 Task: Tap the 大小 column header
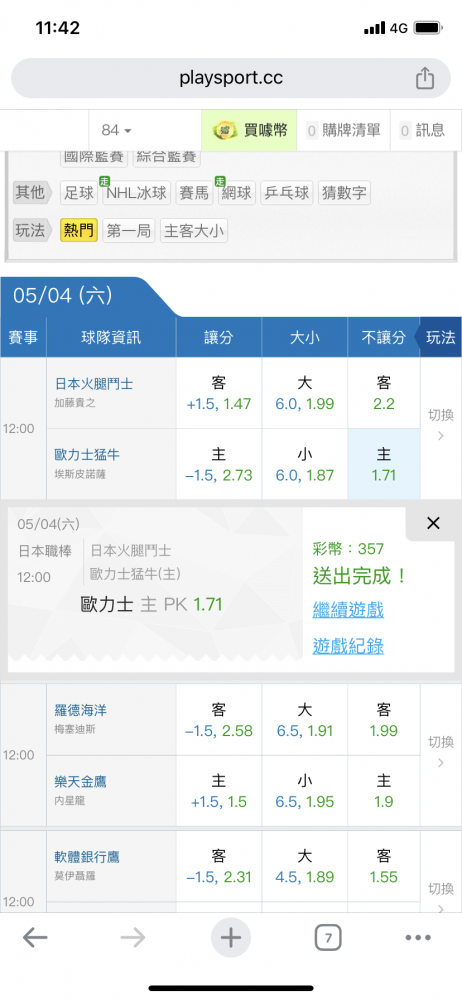coord(304,338)
